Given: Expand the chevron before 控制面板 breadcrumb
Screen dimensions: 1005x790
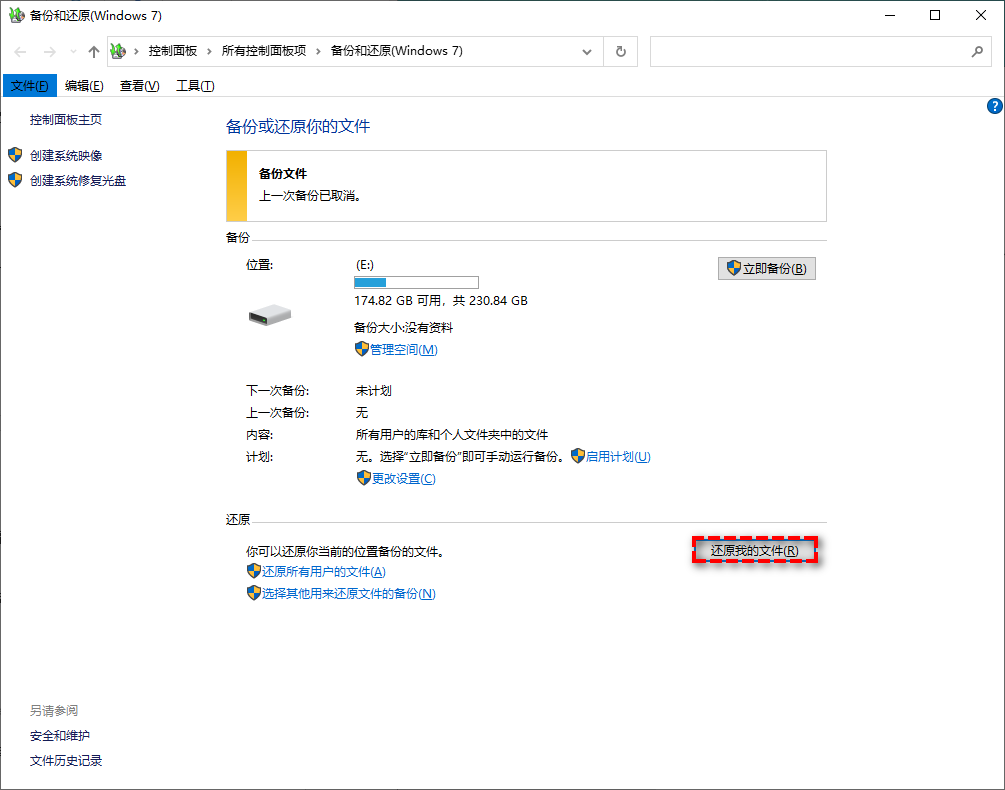Looking at the screenshot, I should (136, 52).
